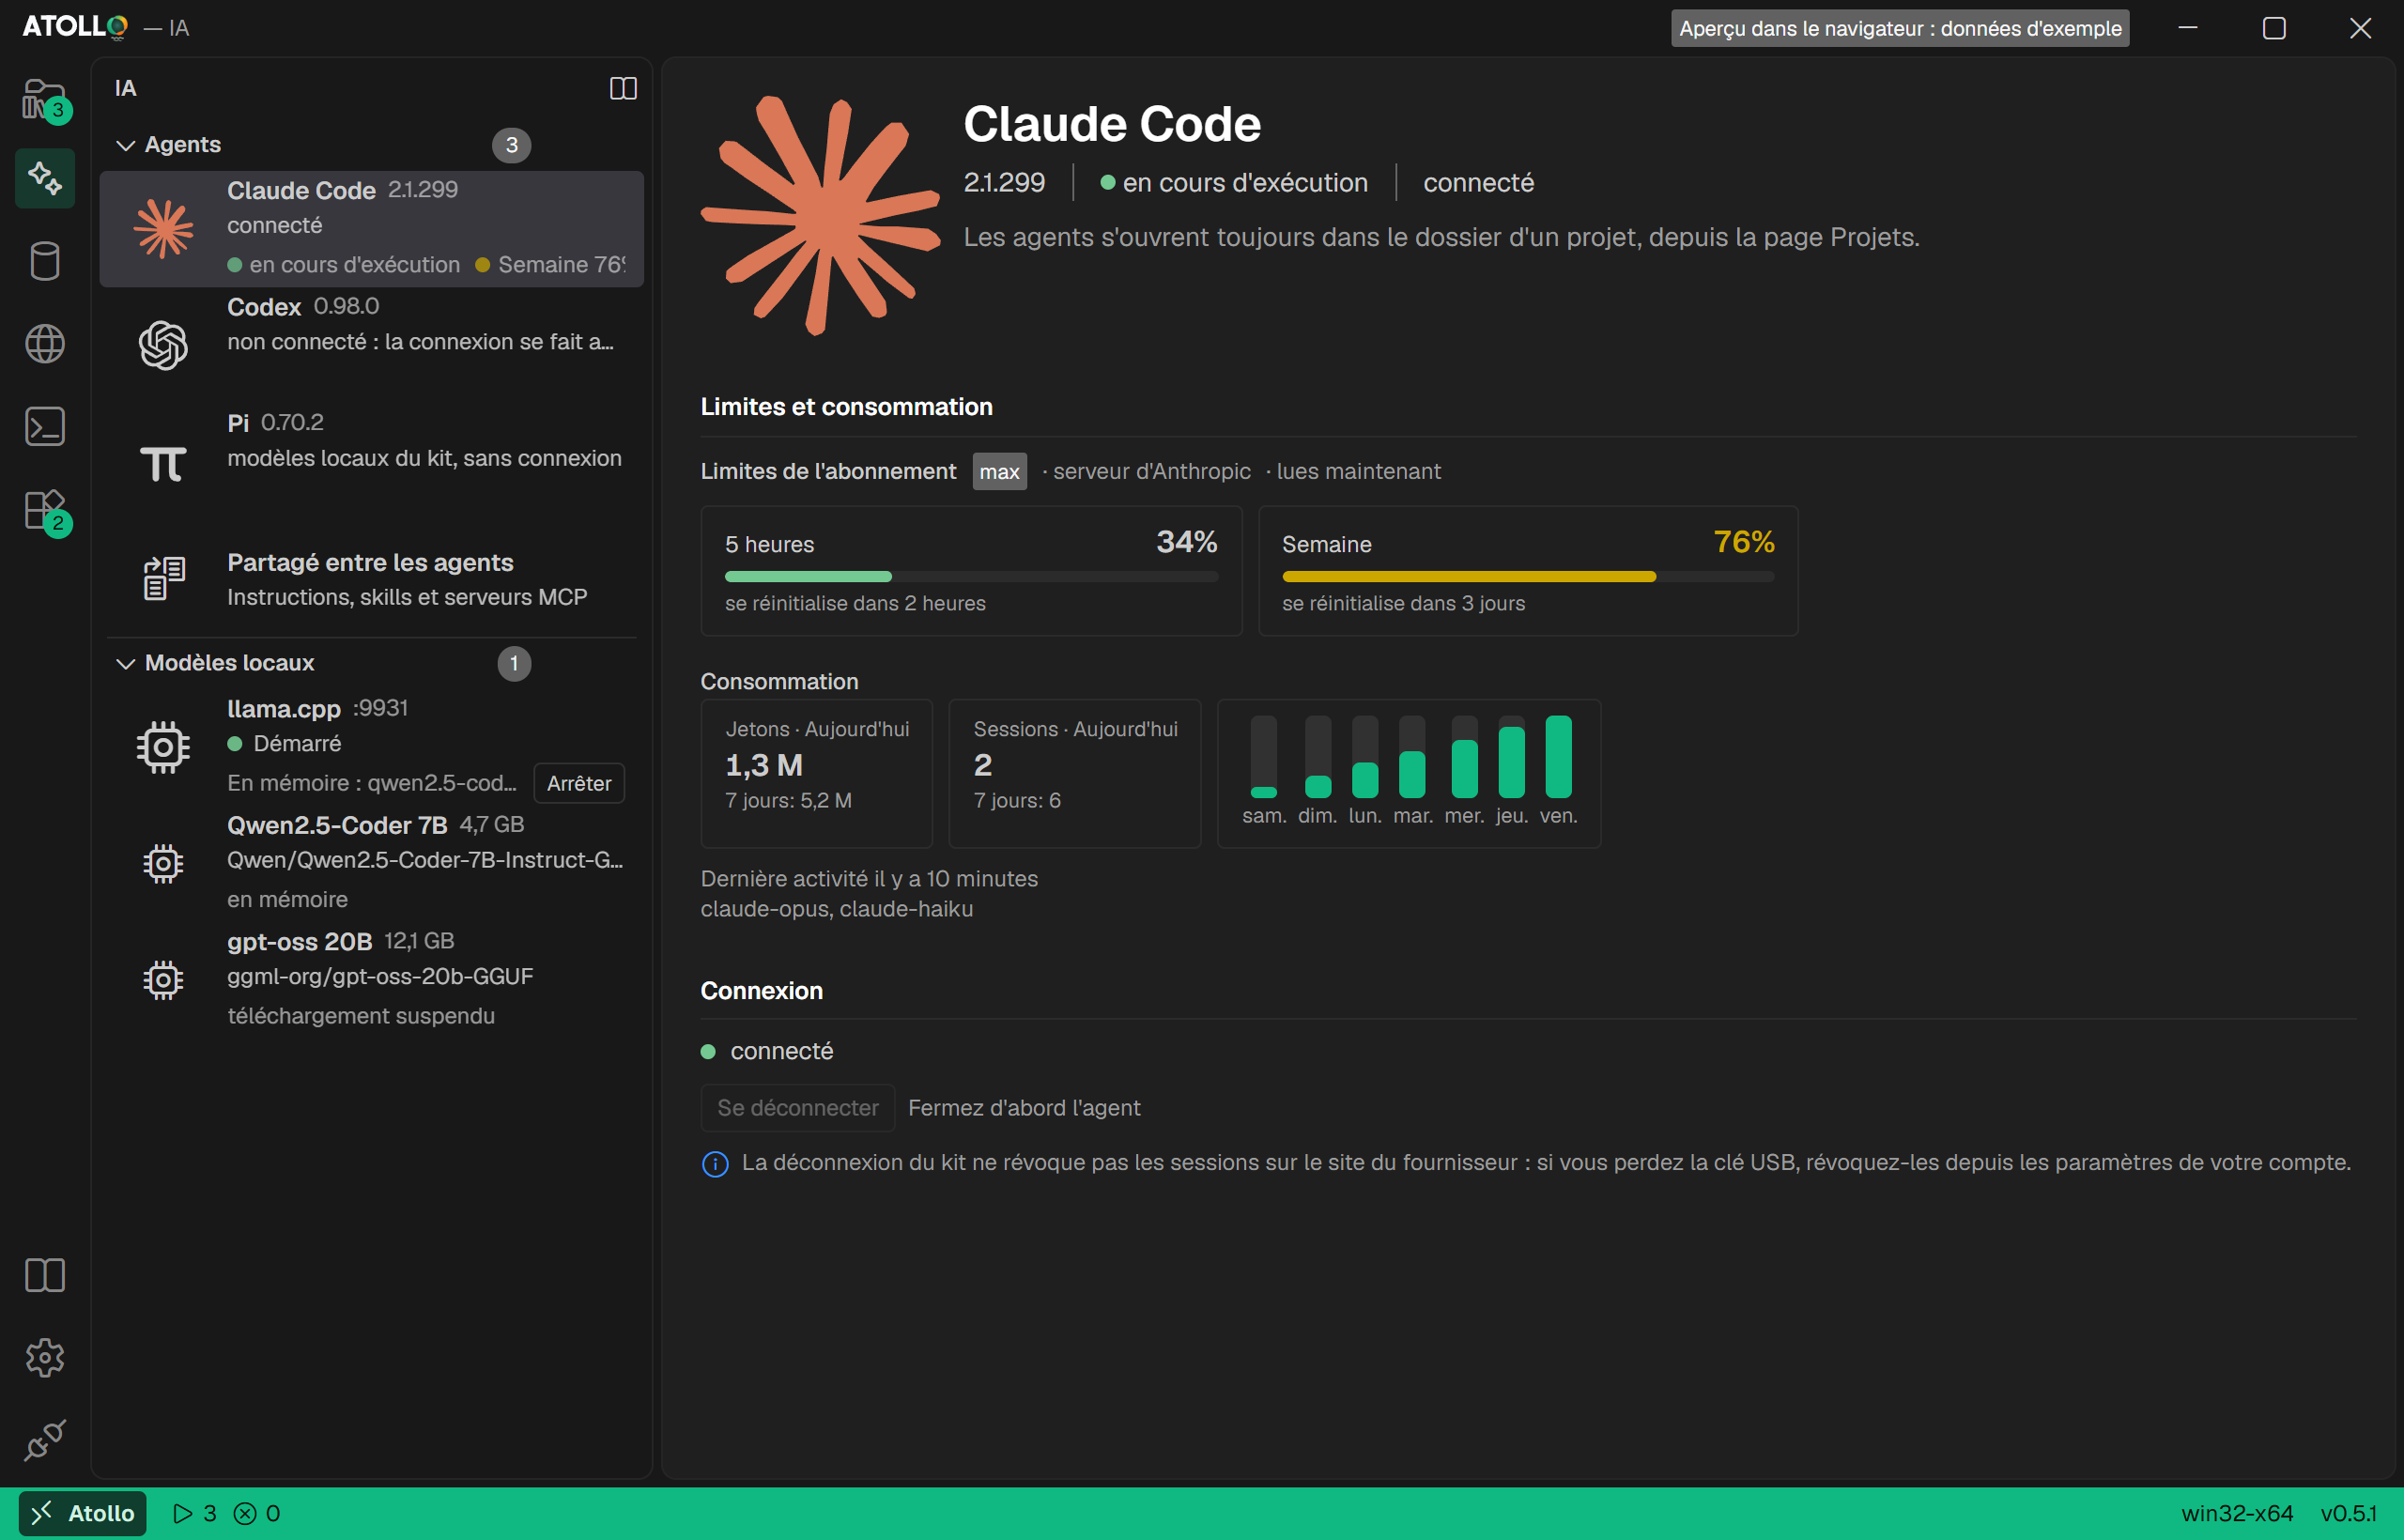The height and width of the screenshot is (1540, 2404).
Task: Open the terminal sidebar icon
Action: 45,427
